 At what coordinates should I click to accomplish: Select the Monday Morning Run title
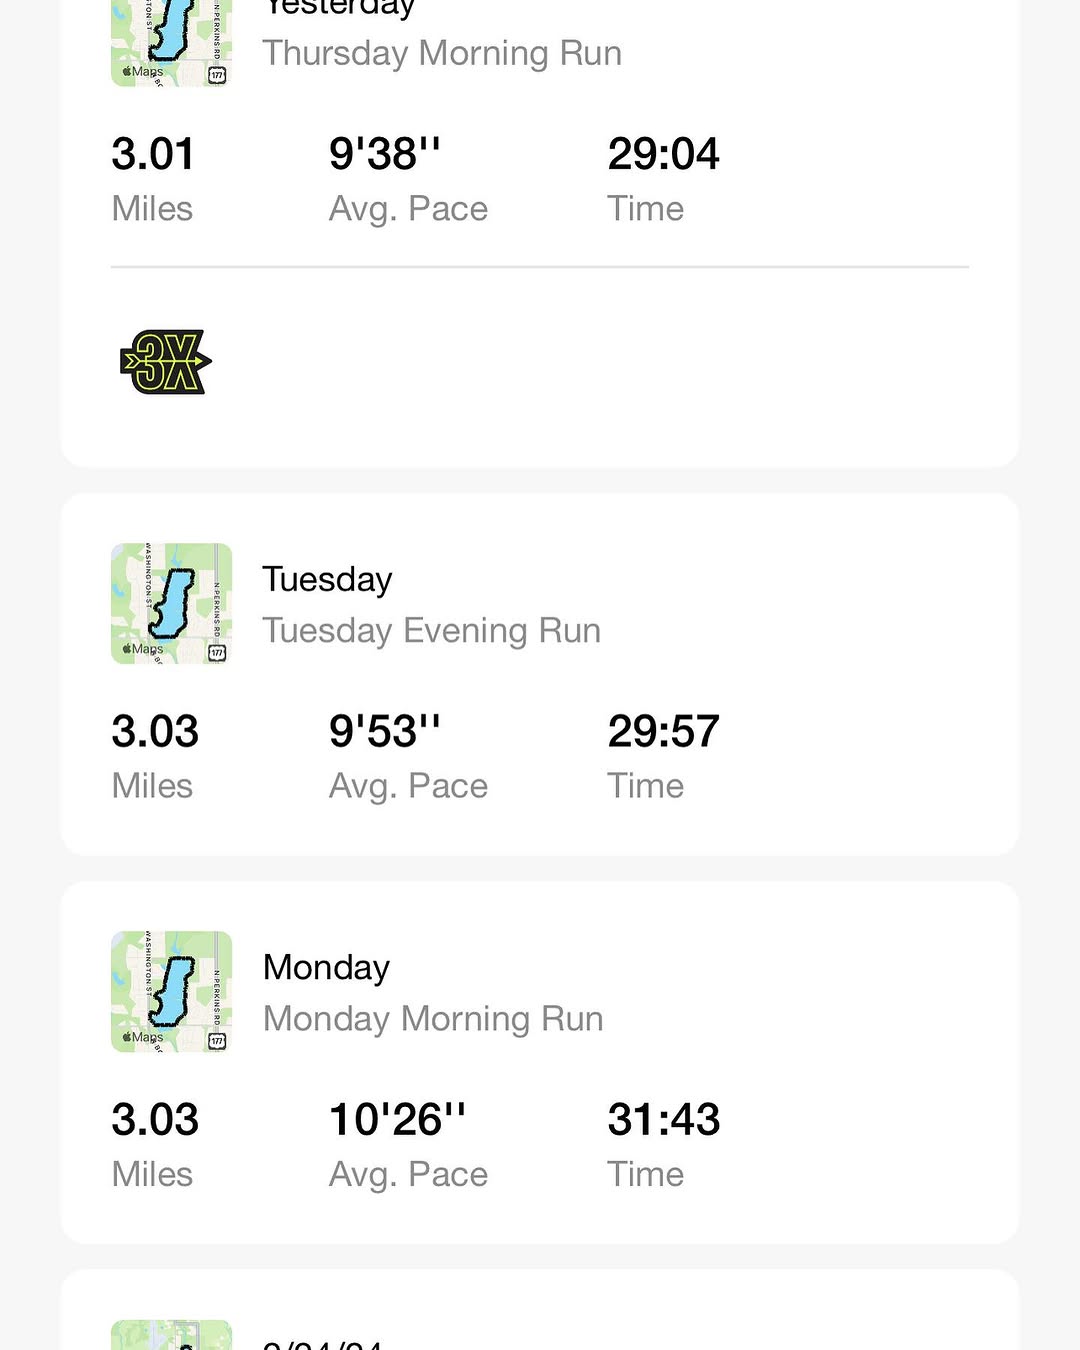(x=432, y=1019)
